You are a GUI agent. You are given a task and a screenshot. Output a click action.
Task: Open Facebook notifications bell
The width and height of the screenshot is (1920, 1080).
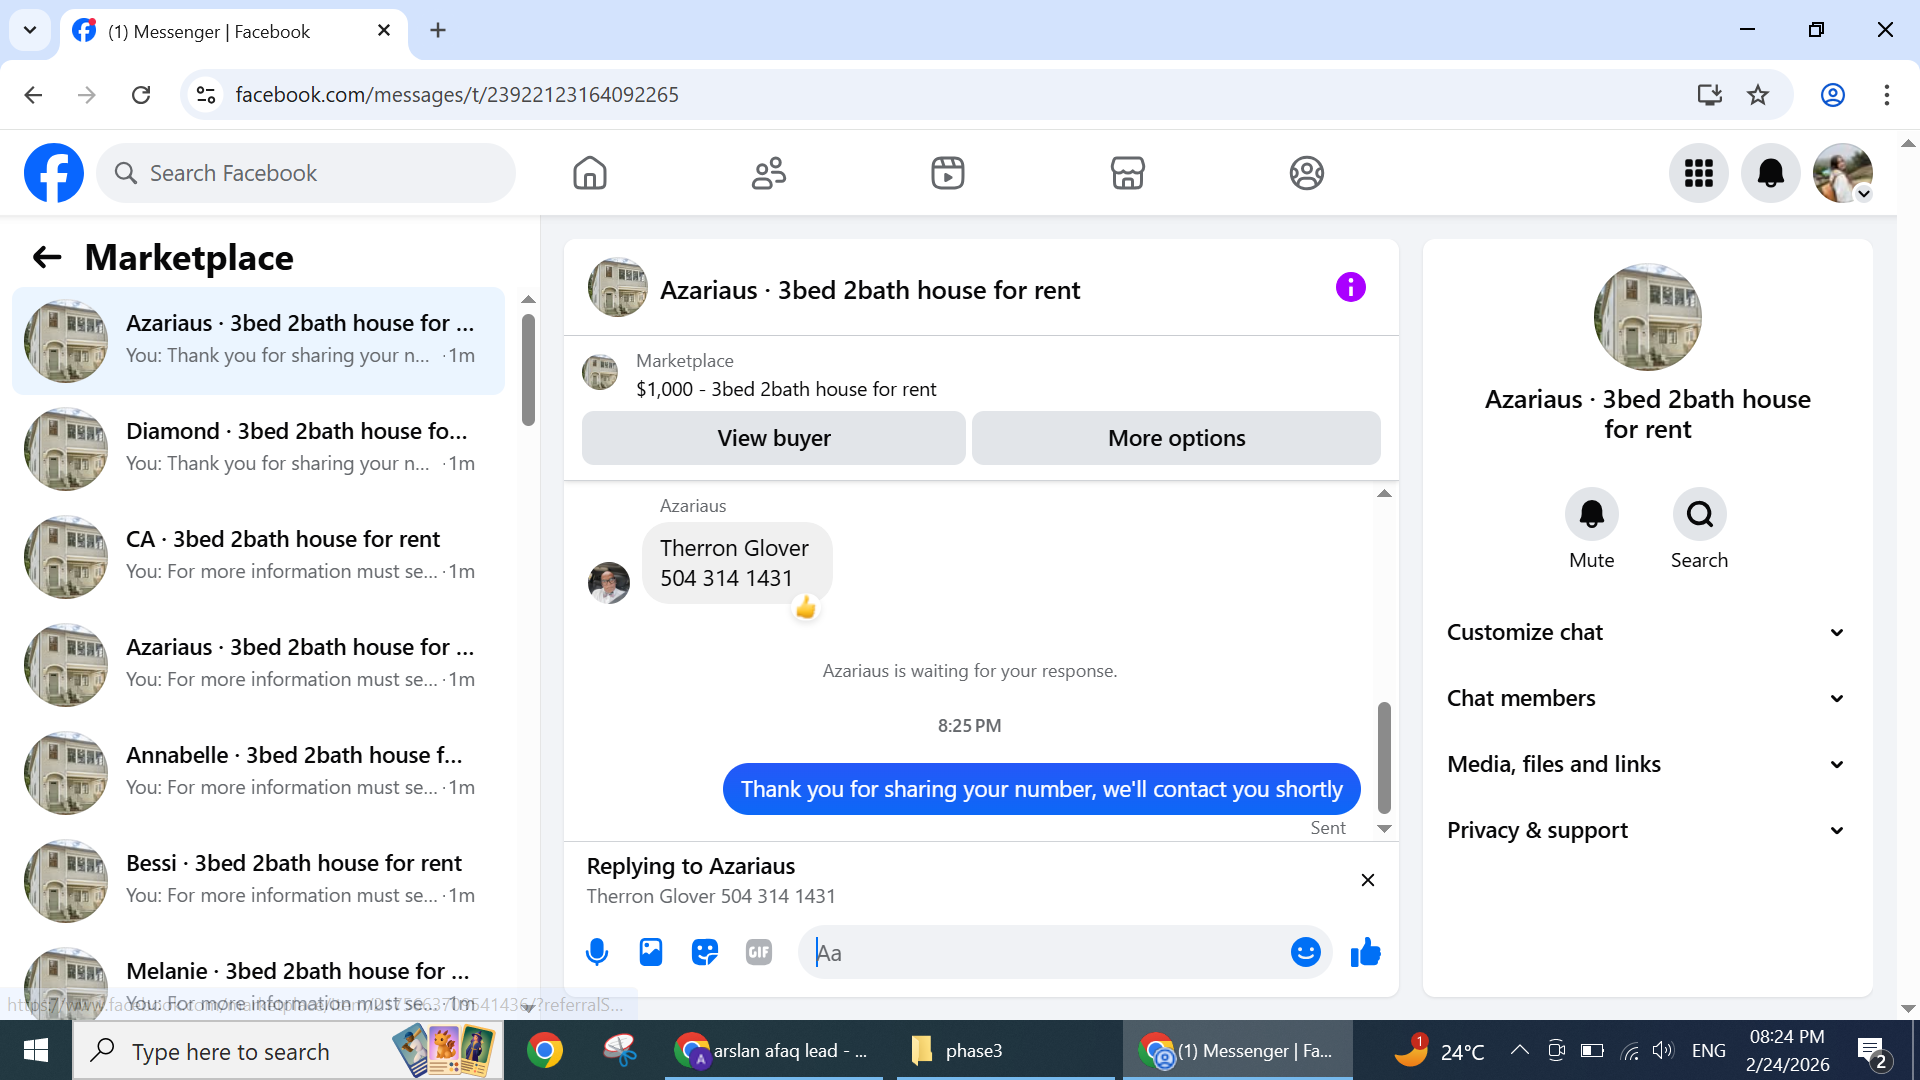[1770, 173]
